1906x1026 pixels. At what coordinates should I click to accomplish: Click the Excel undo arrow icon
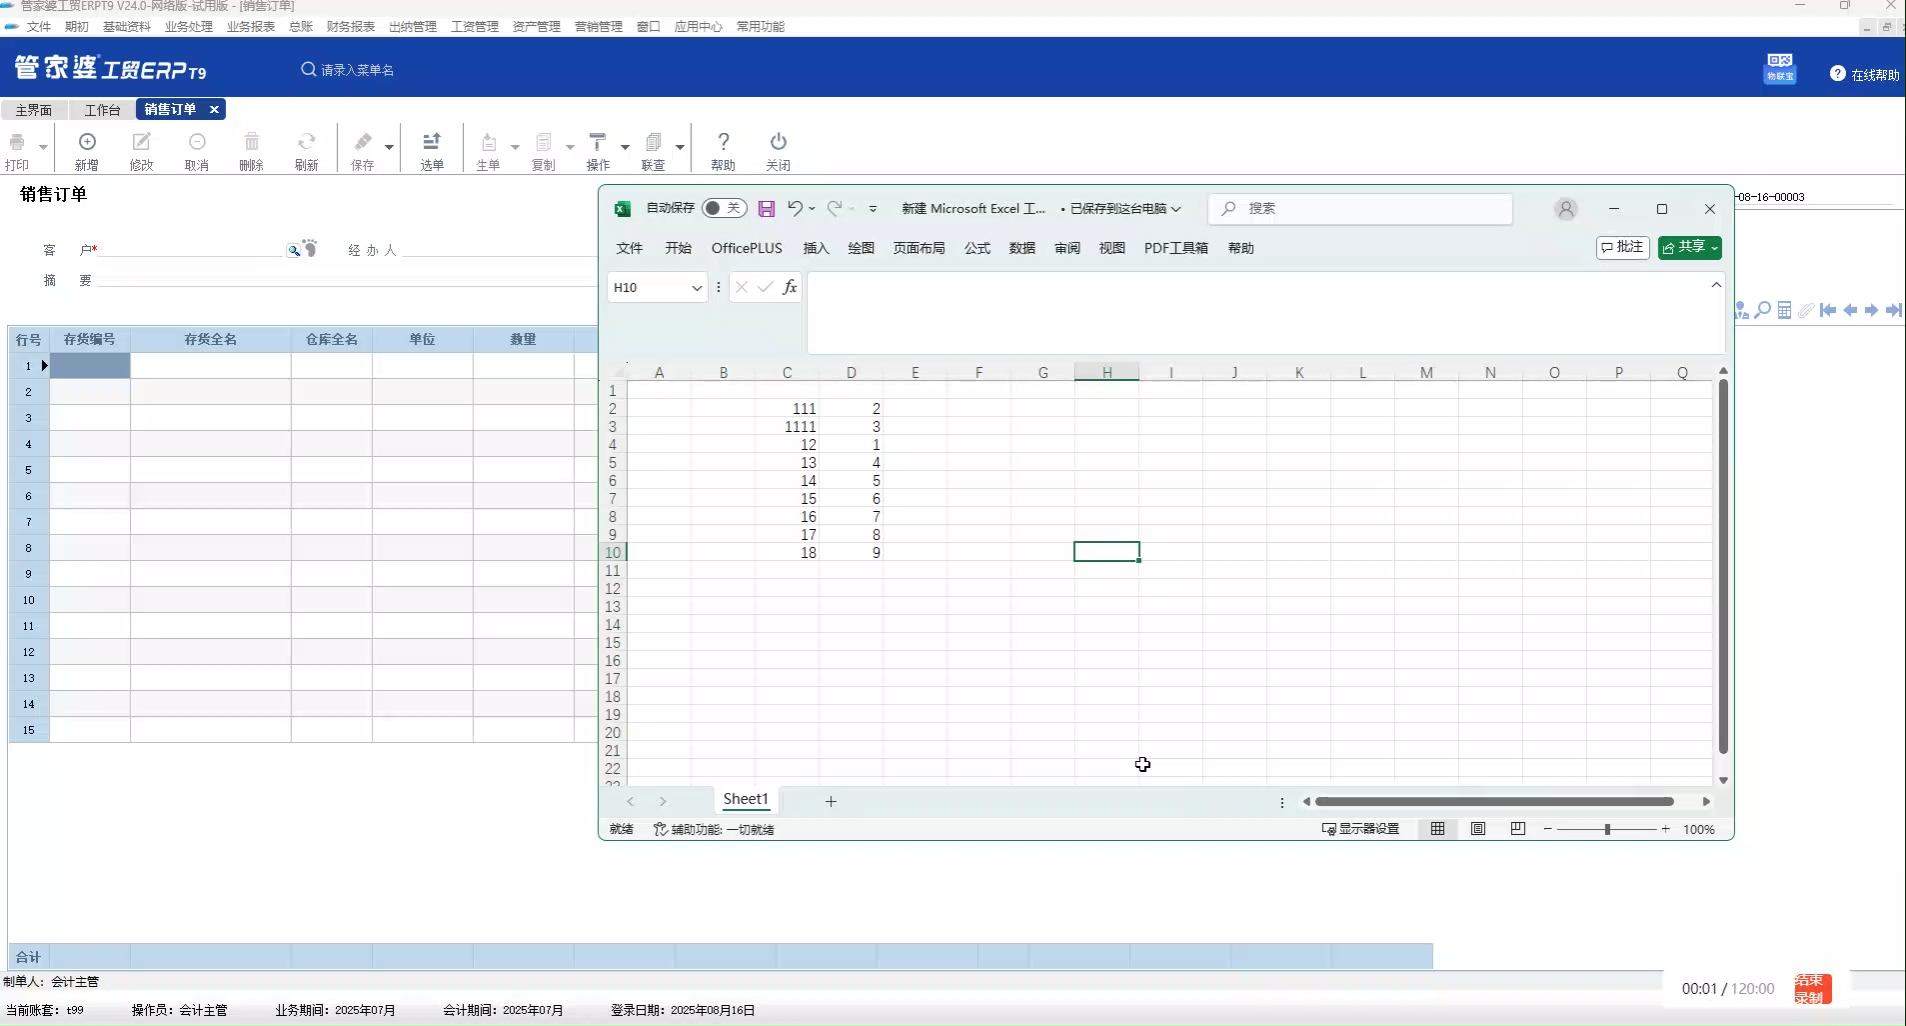pos(794,208)
